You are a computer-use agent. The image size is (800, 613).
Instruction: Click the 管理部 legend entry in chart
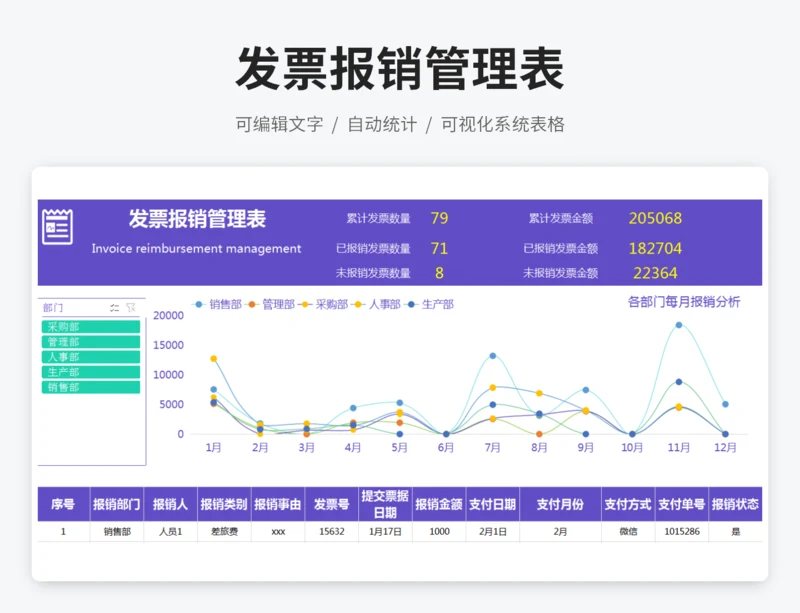[271, 304]
